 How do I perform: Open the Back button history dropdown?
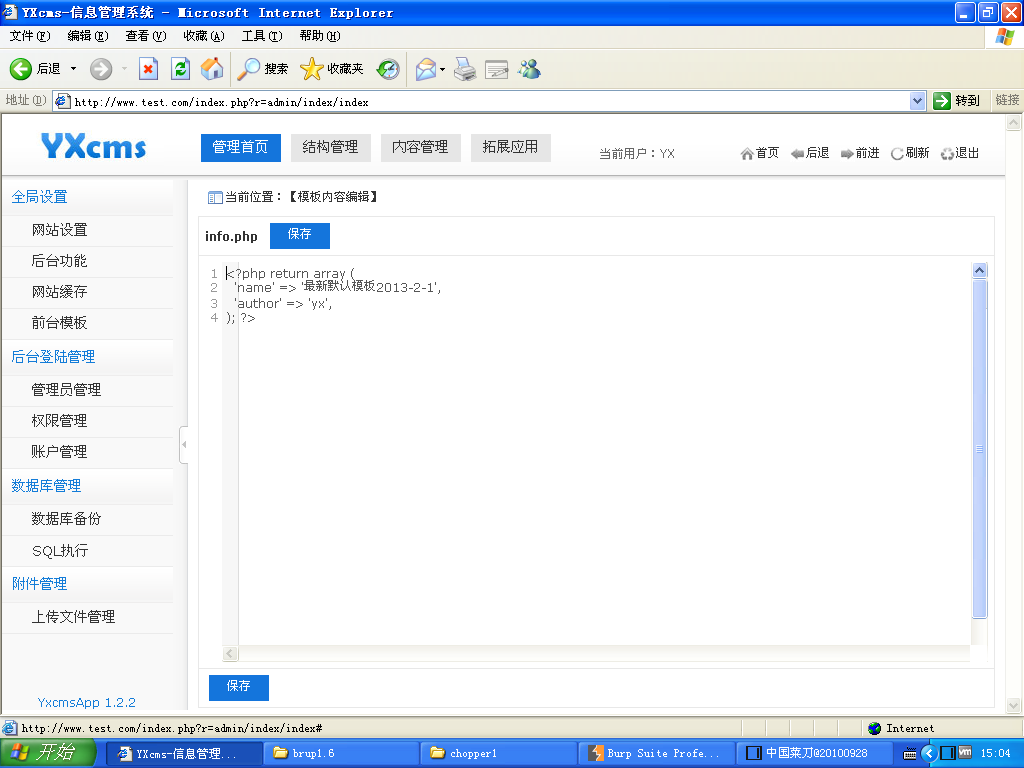(x=73, y=69)
